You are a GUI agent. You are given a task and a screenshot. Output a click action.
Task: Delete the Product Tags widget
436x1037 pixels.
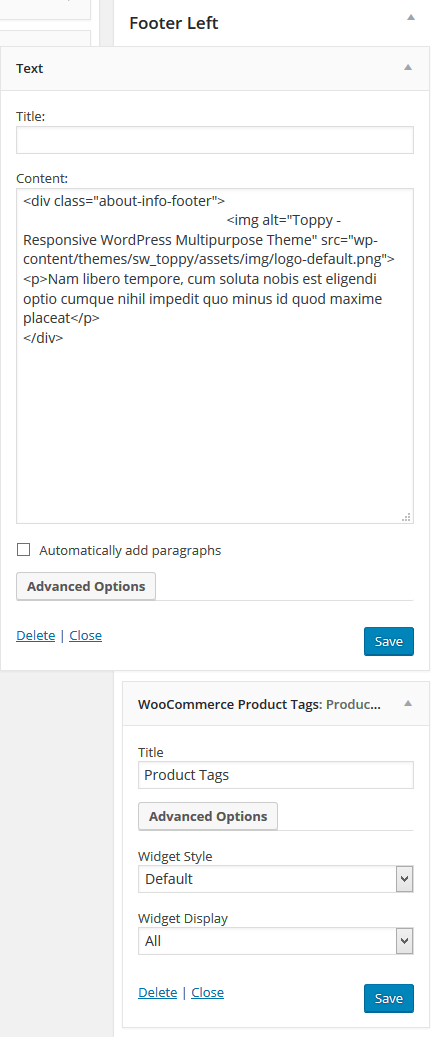click(157, 993)
